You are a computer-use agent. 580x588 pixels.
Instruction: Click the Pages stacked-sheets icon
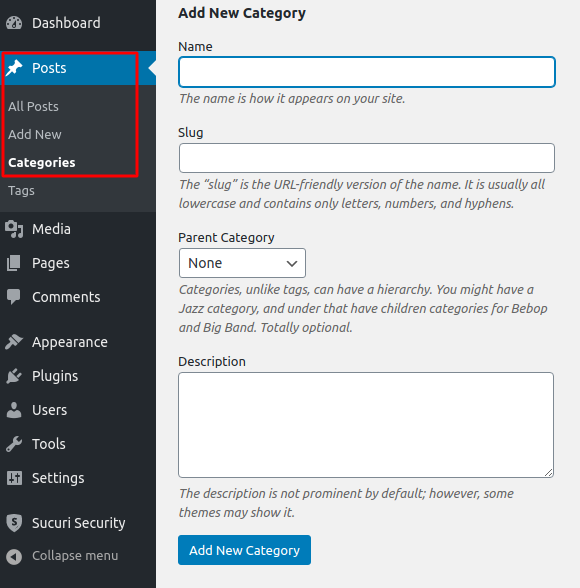(14, 263)
